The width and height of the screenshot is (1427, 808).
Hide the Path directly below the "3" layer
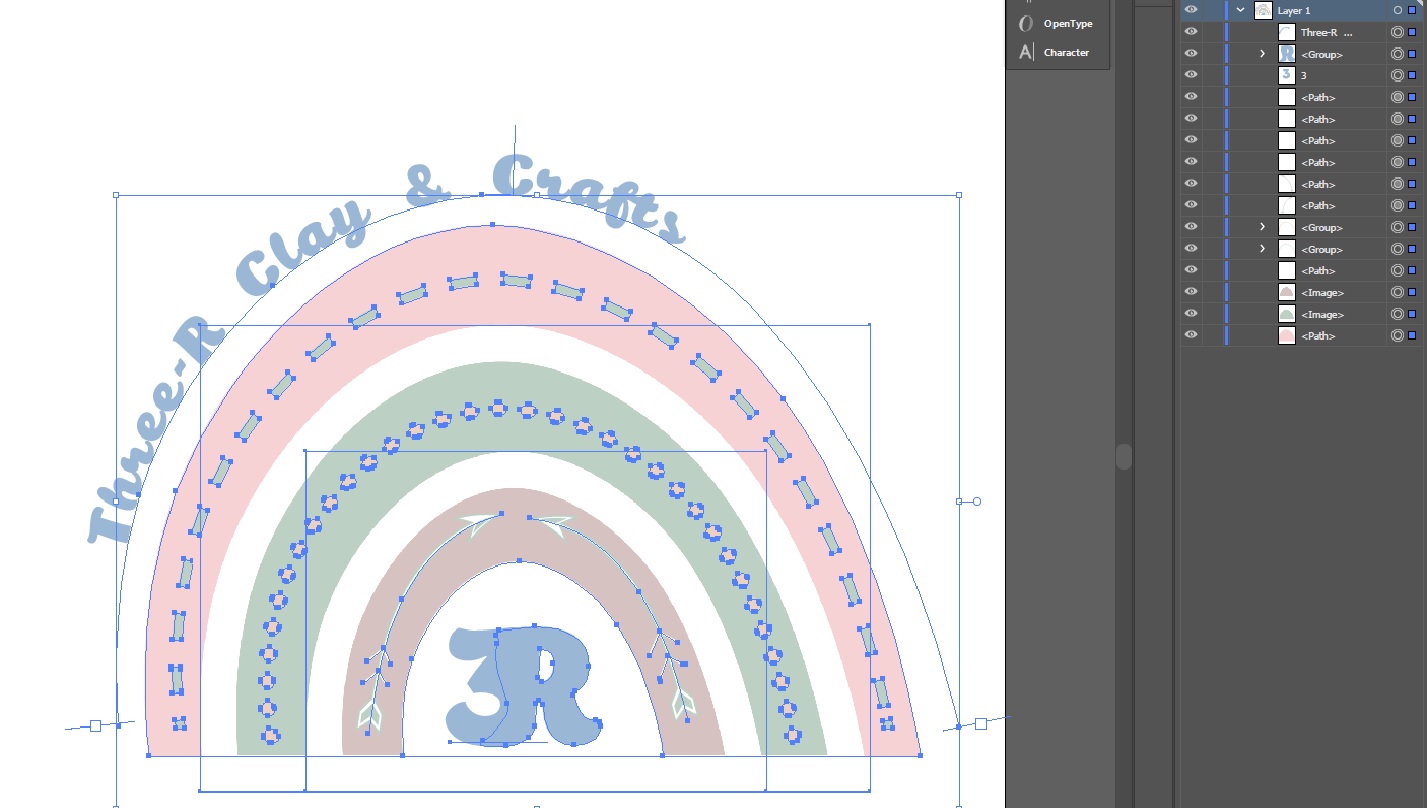click(1190, 97)
